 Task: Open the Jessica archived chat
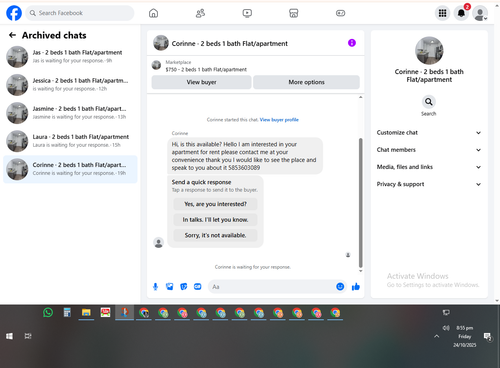pos(70,85)
